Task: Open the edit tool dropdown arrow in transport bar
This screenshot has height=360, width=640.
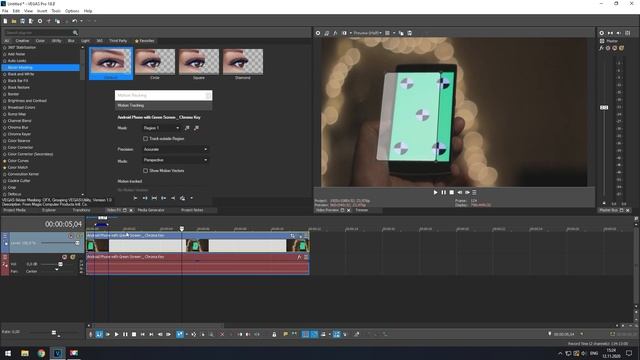Action: (187, 334)
